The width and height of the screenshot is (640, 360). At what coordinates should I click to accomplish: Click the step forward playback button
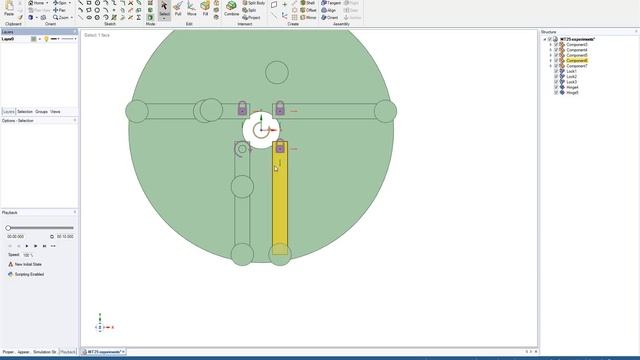tap(36, 246)
